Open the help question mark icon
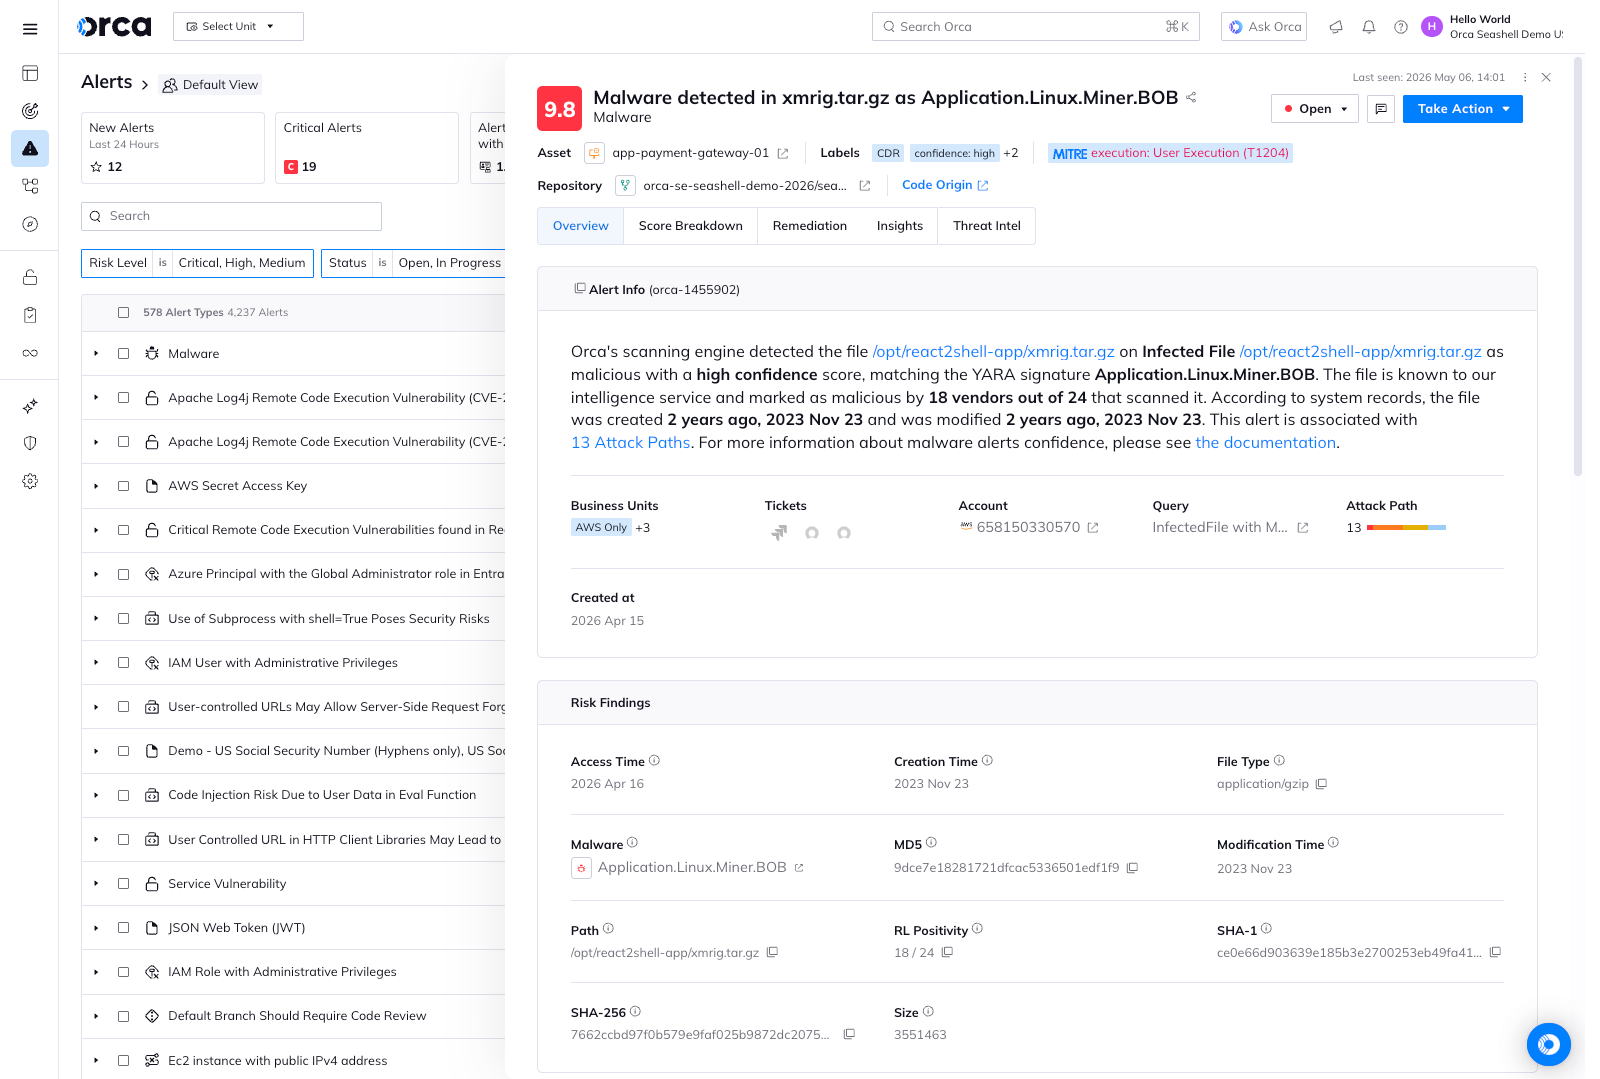The height and width of the screenshot is (1079, 1600). [x=1401, y=27]
